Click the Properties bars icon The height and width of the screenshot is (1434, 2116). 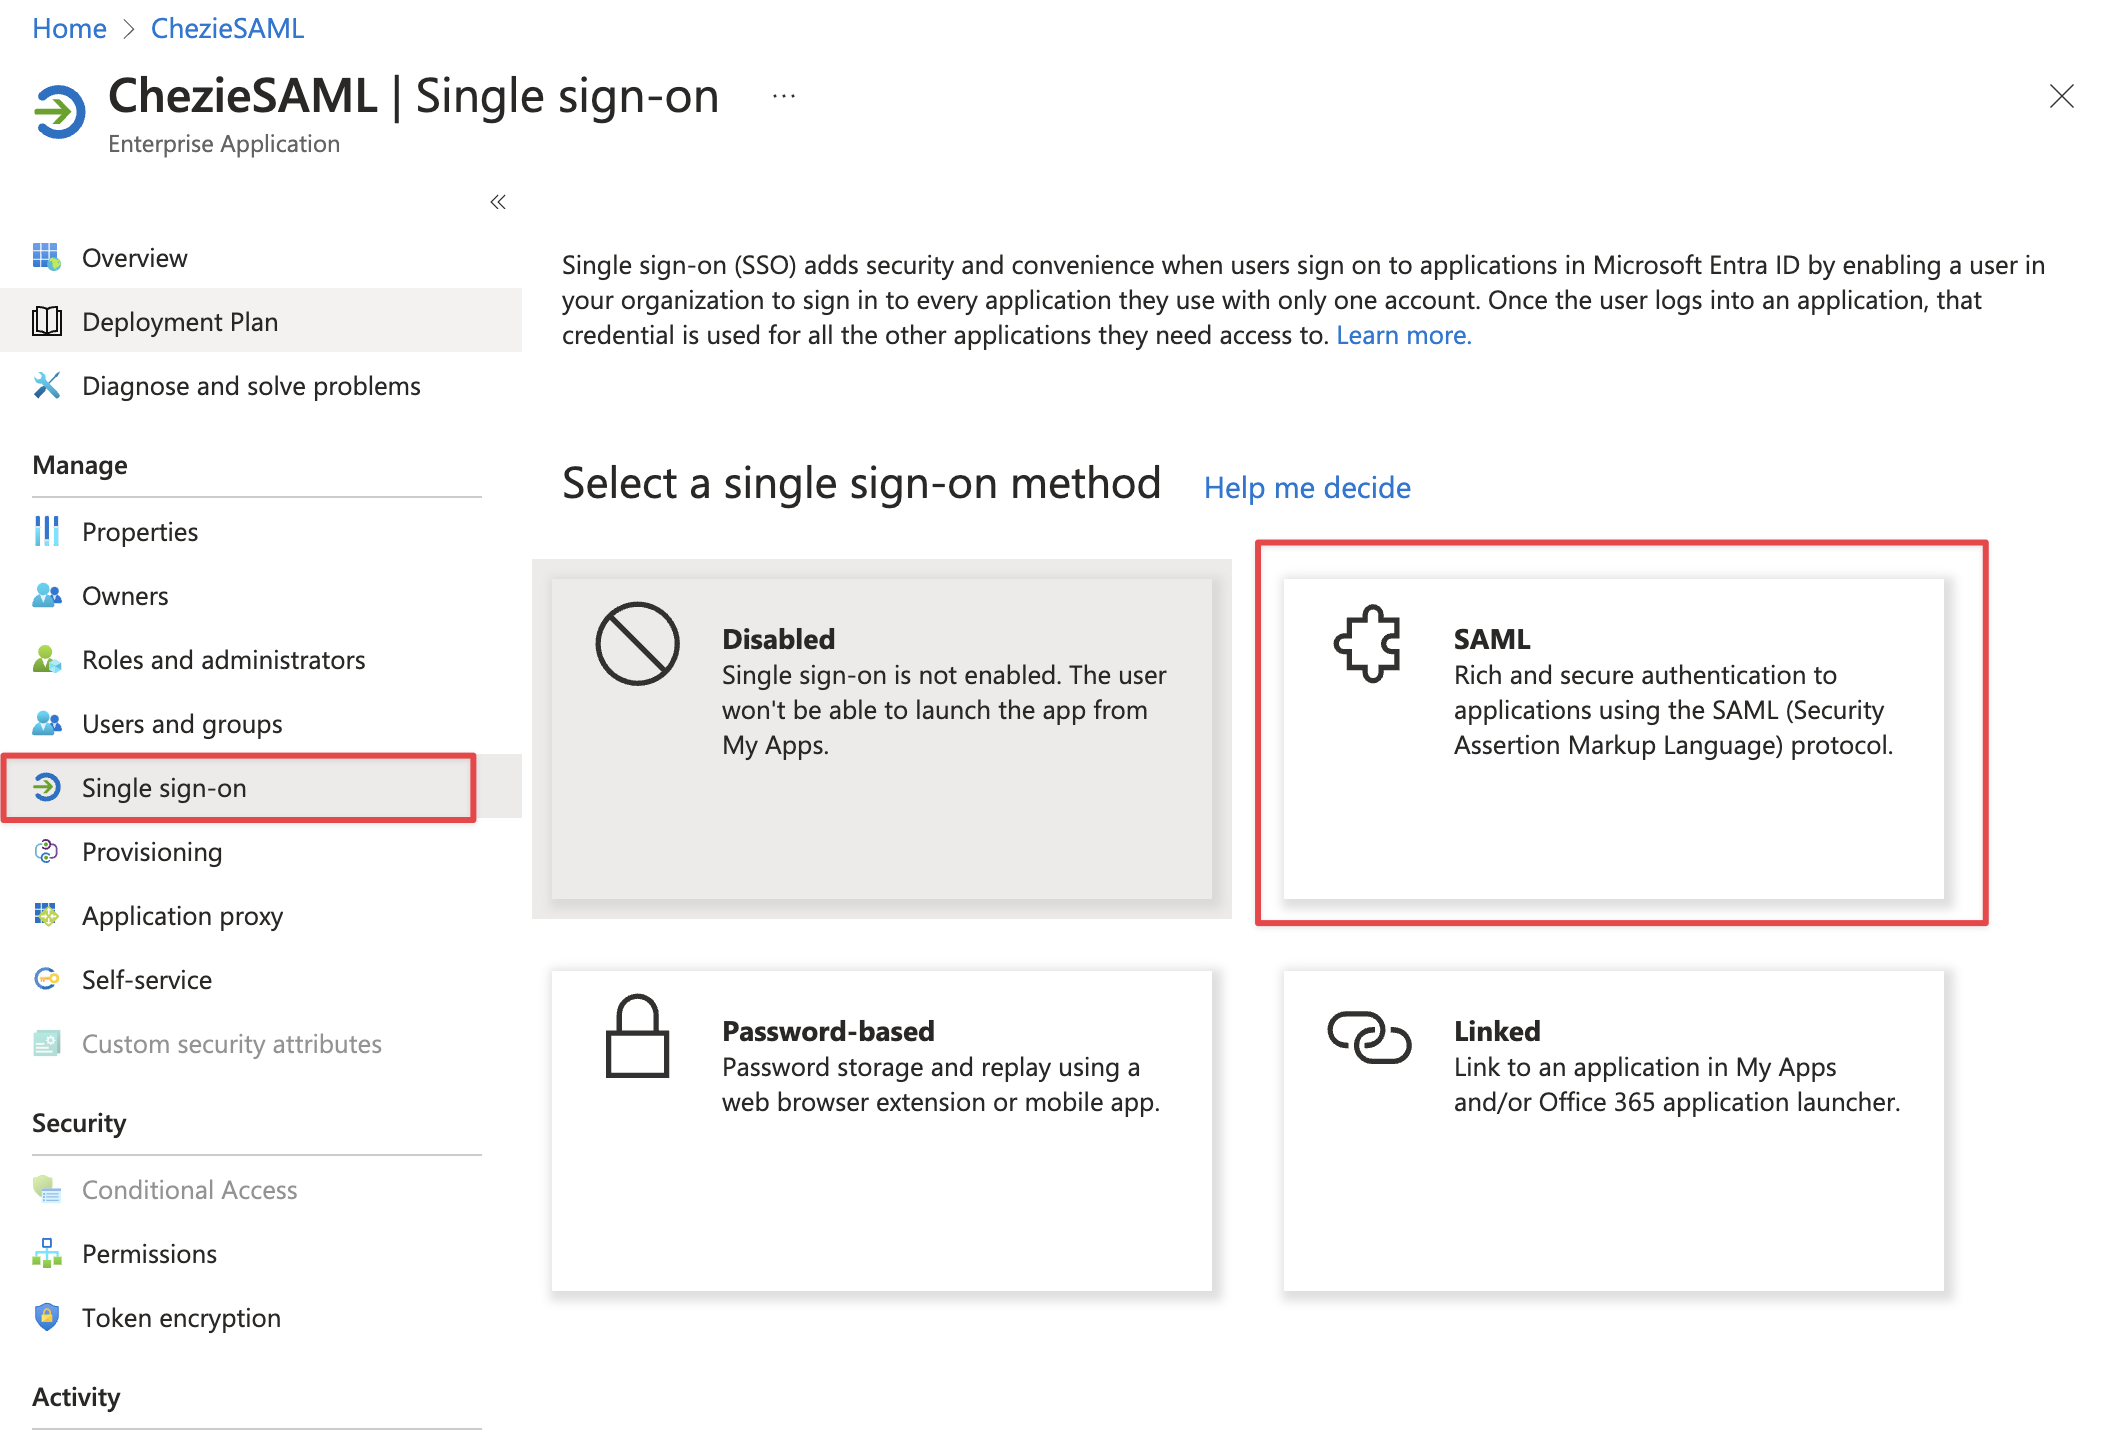click(46, 531)
